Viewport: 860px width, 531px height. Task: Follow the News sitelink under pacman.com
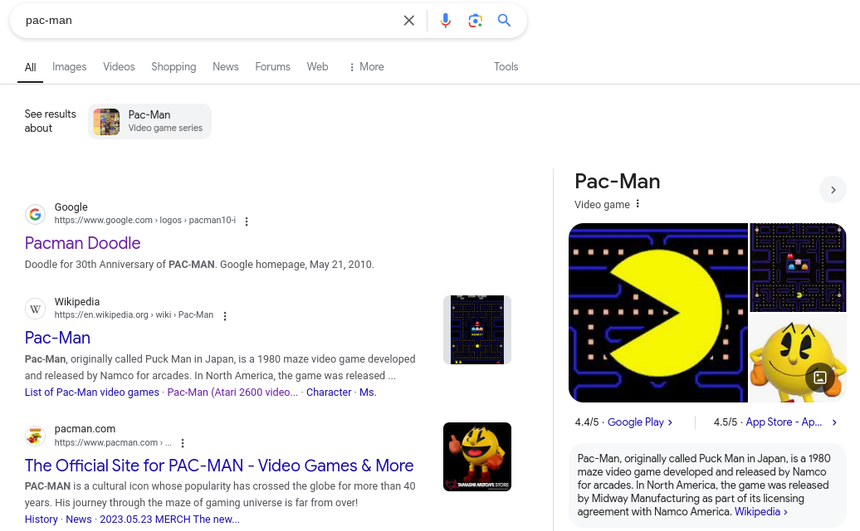tap(78, 519)
